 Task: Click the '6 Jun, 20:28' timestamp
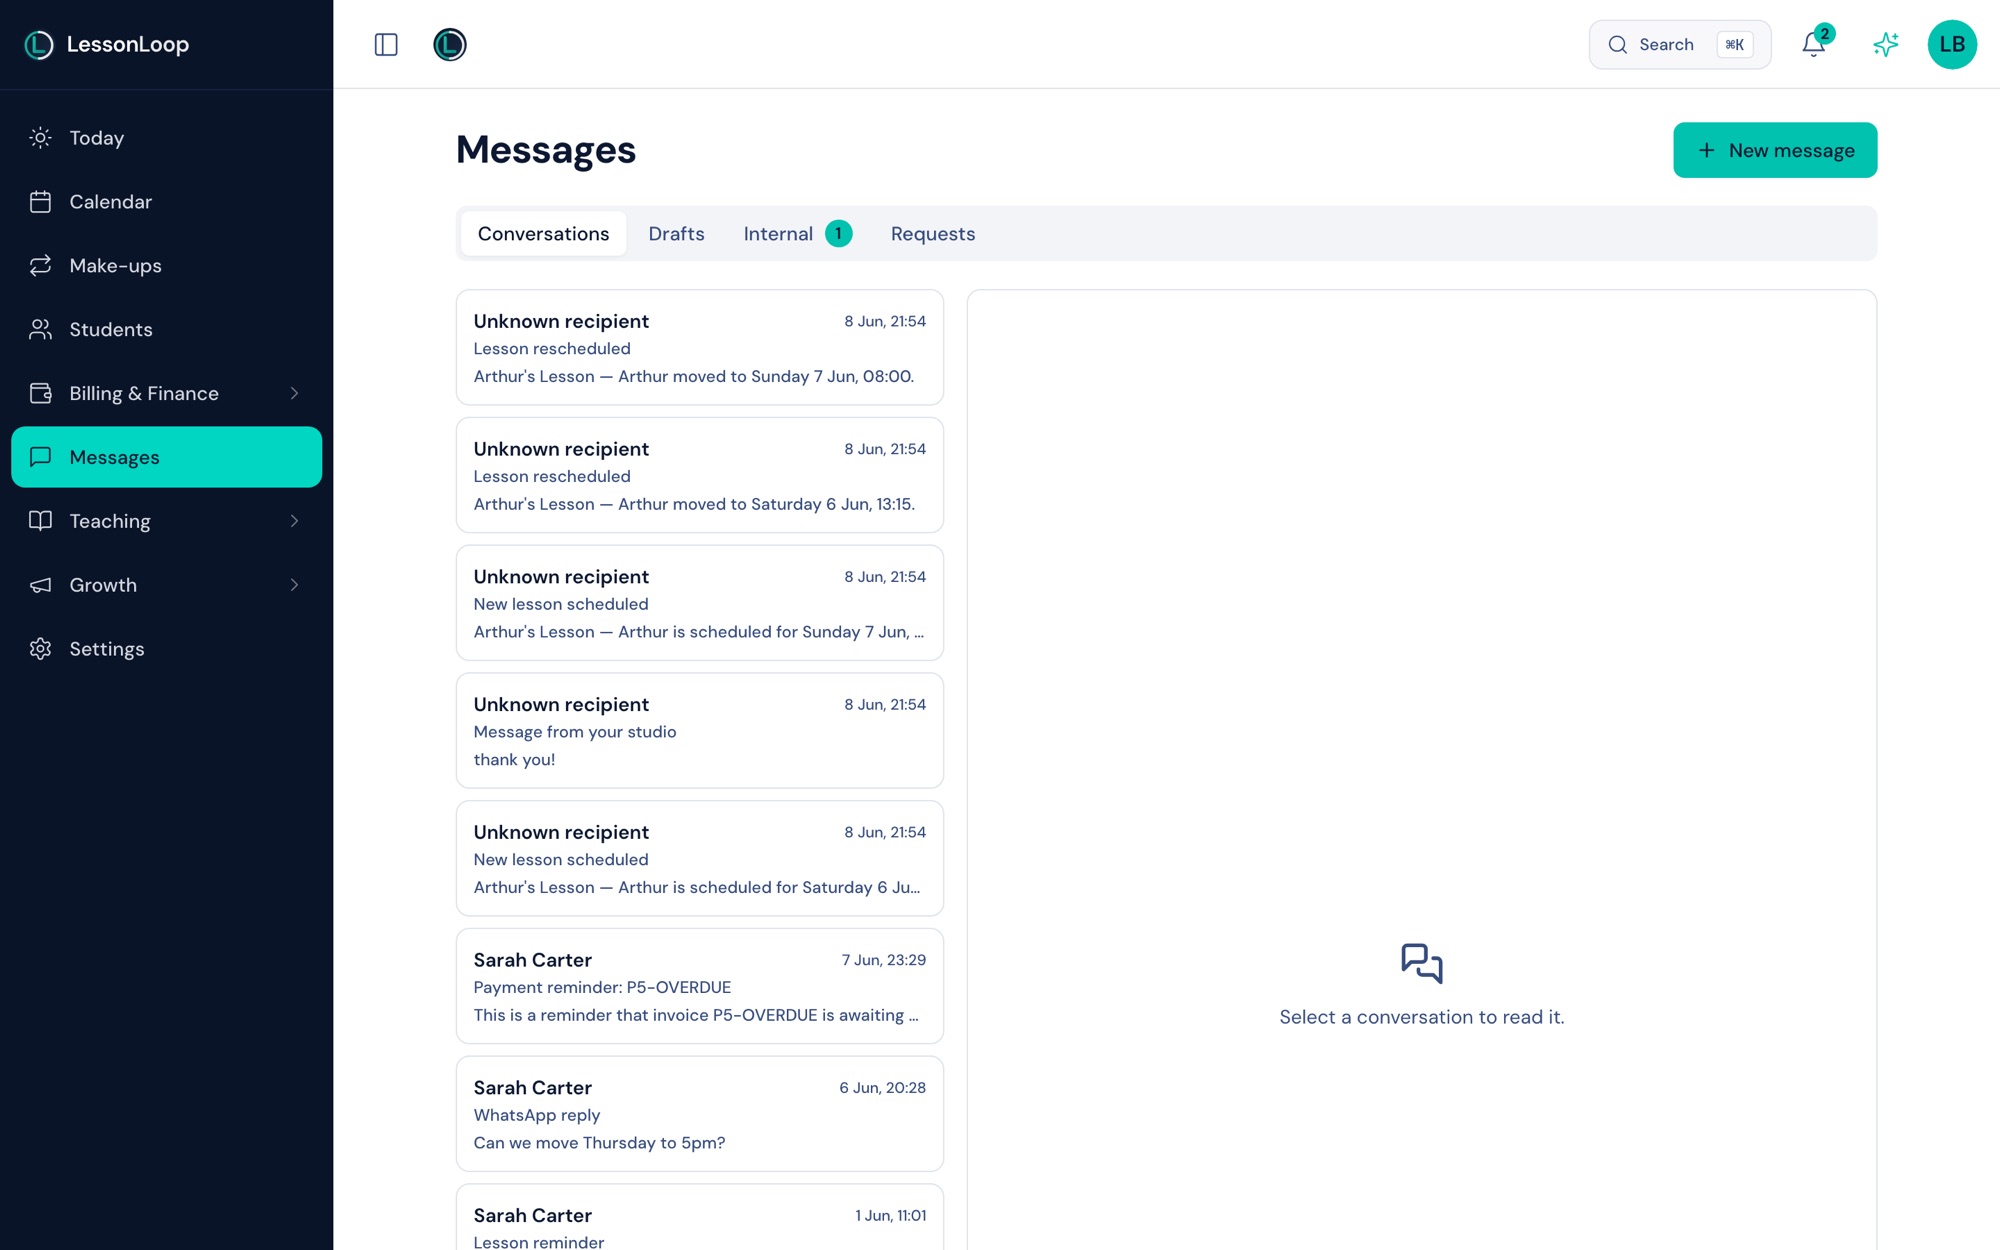(882, 1088)
